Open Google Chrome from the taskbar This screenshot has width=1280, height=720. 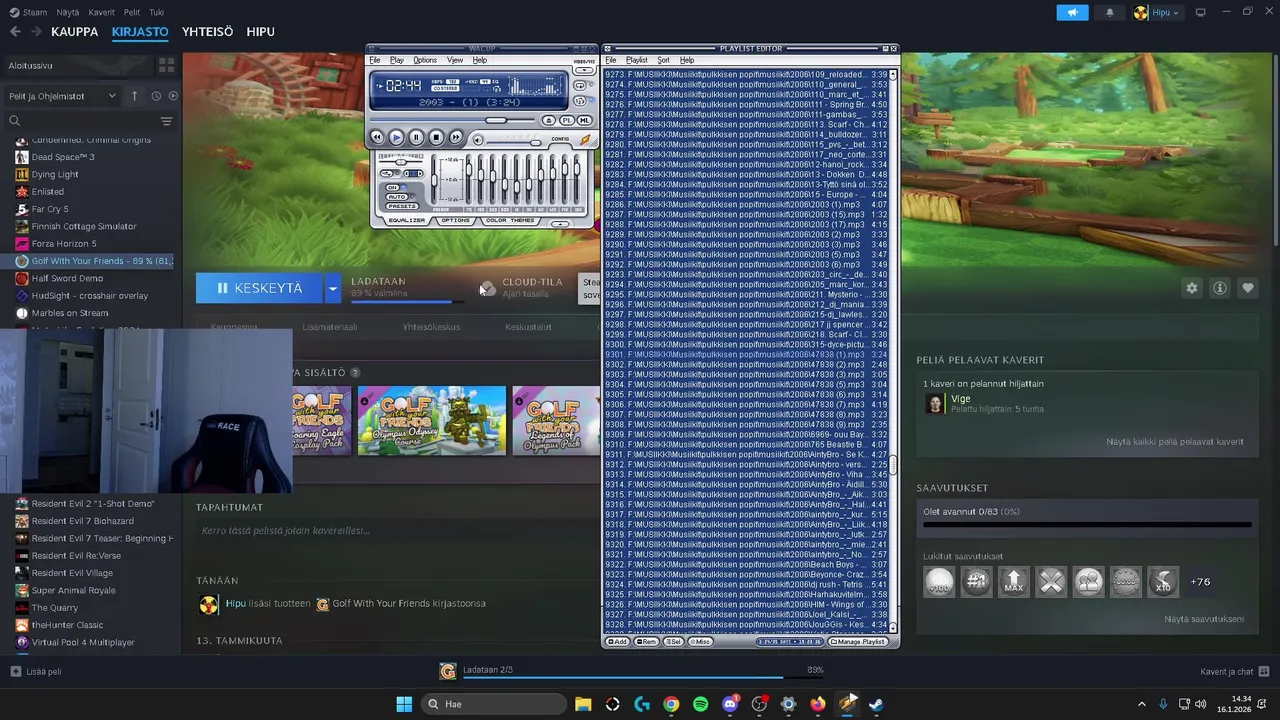pyautogui.click(x=671, y=704)
